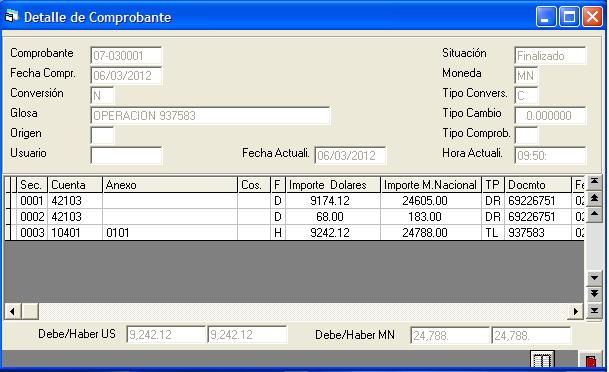Click the Moneda field MN
The image size is (609, 372).
point(526,75)
